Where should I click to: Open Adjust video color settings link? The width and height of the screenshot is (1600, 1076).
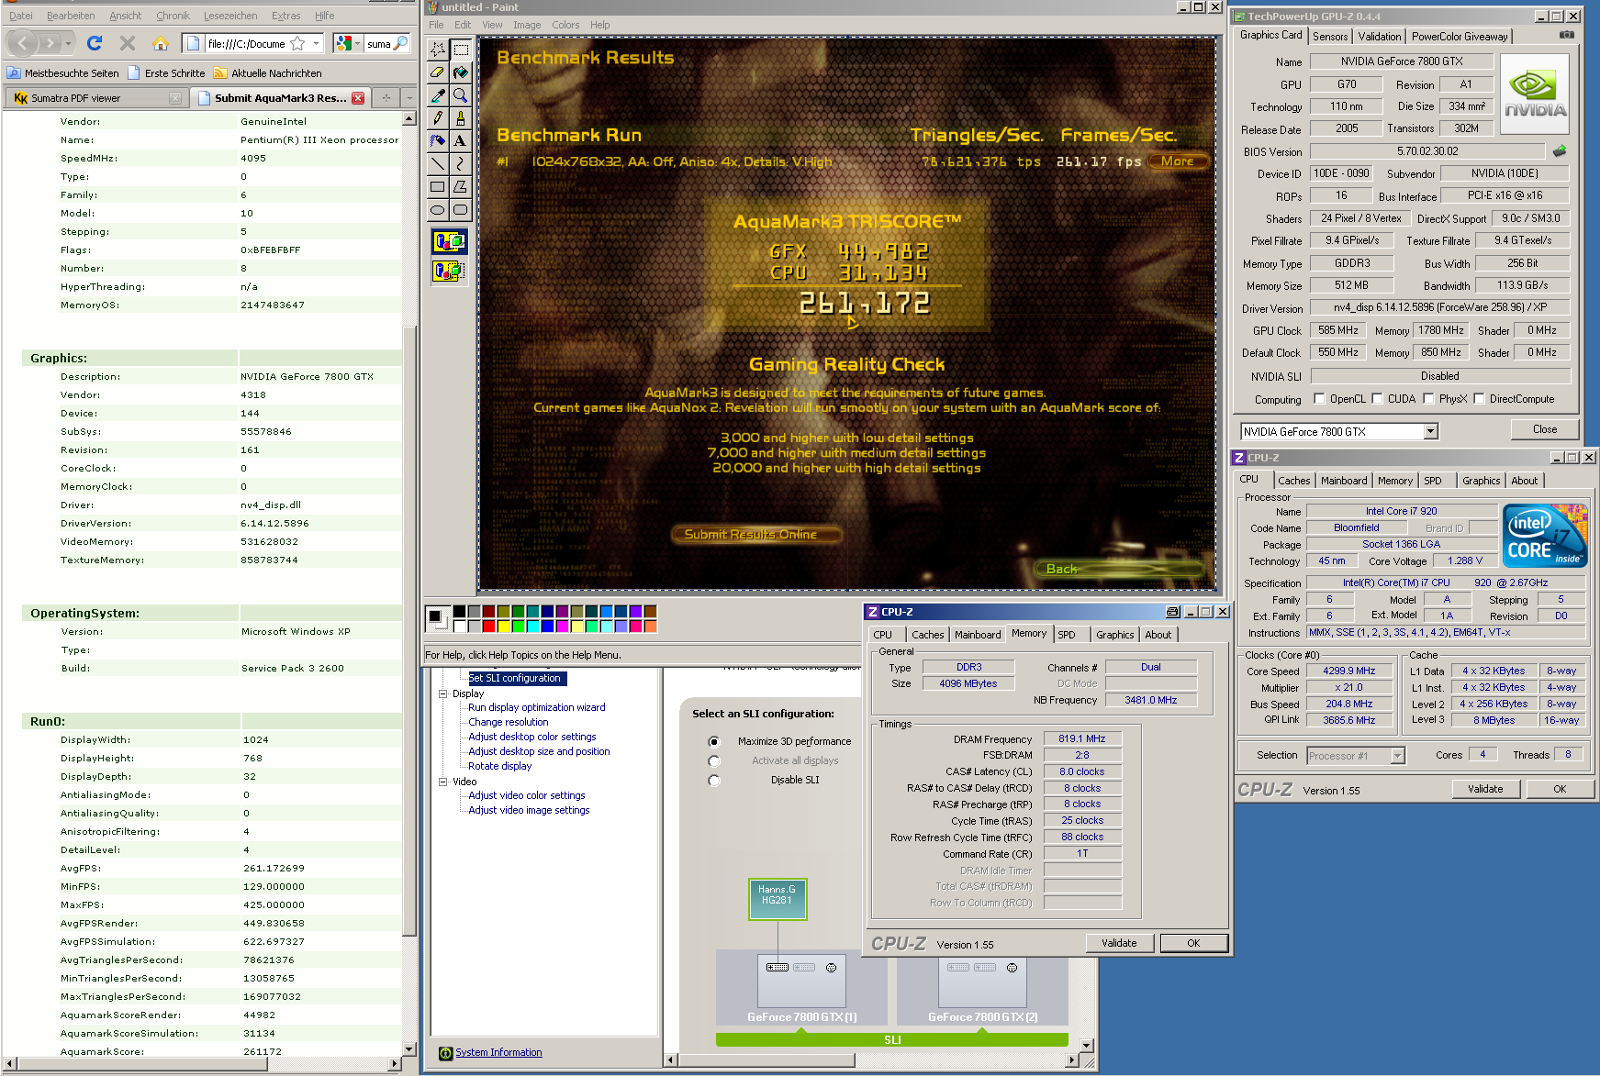[x=527, y=796]
